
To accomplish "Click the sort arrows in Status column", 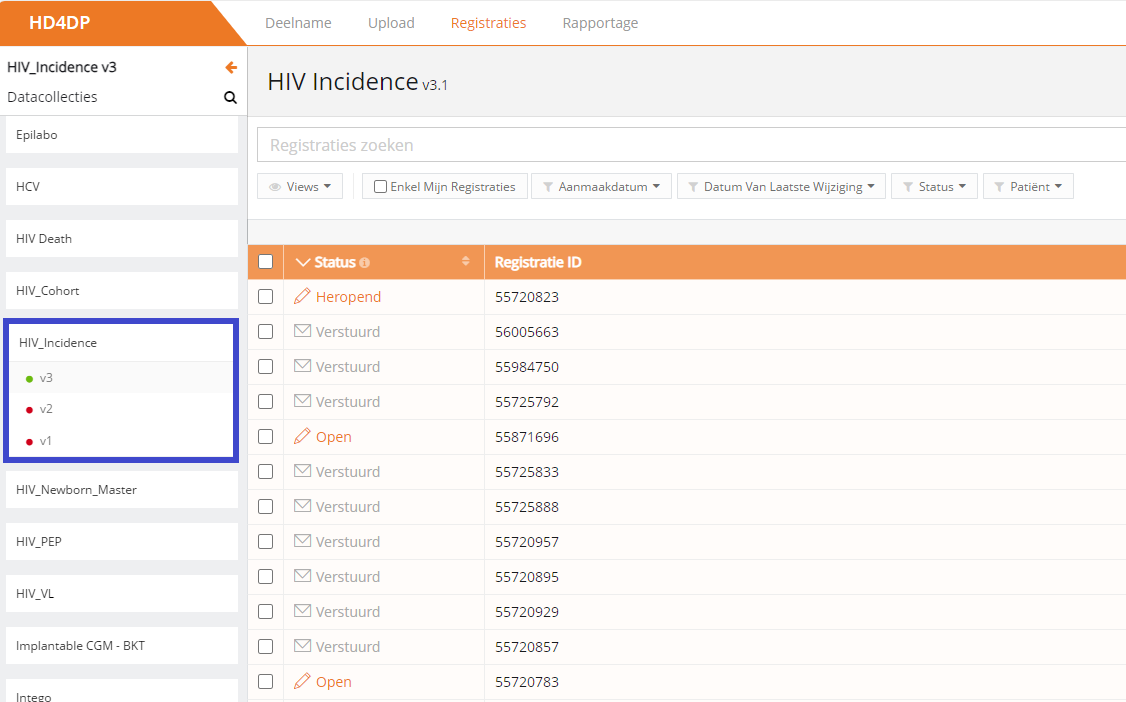I will click(465, 262).
